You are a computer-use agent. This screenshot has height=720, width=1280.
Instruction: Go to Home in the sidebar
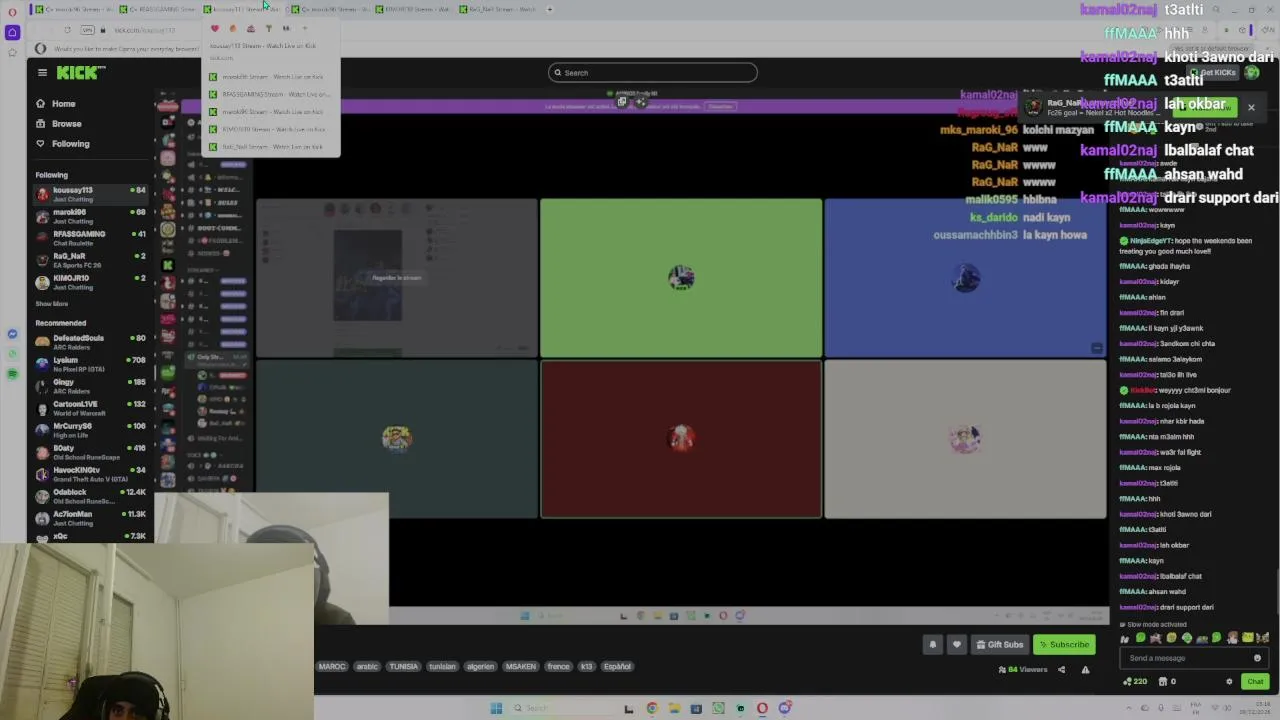coord(63,104)
